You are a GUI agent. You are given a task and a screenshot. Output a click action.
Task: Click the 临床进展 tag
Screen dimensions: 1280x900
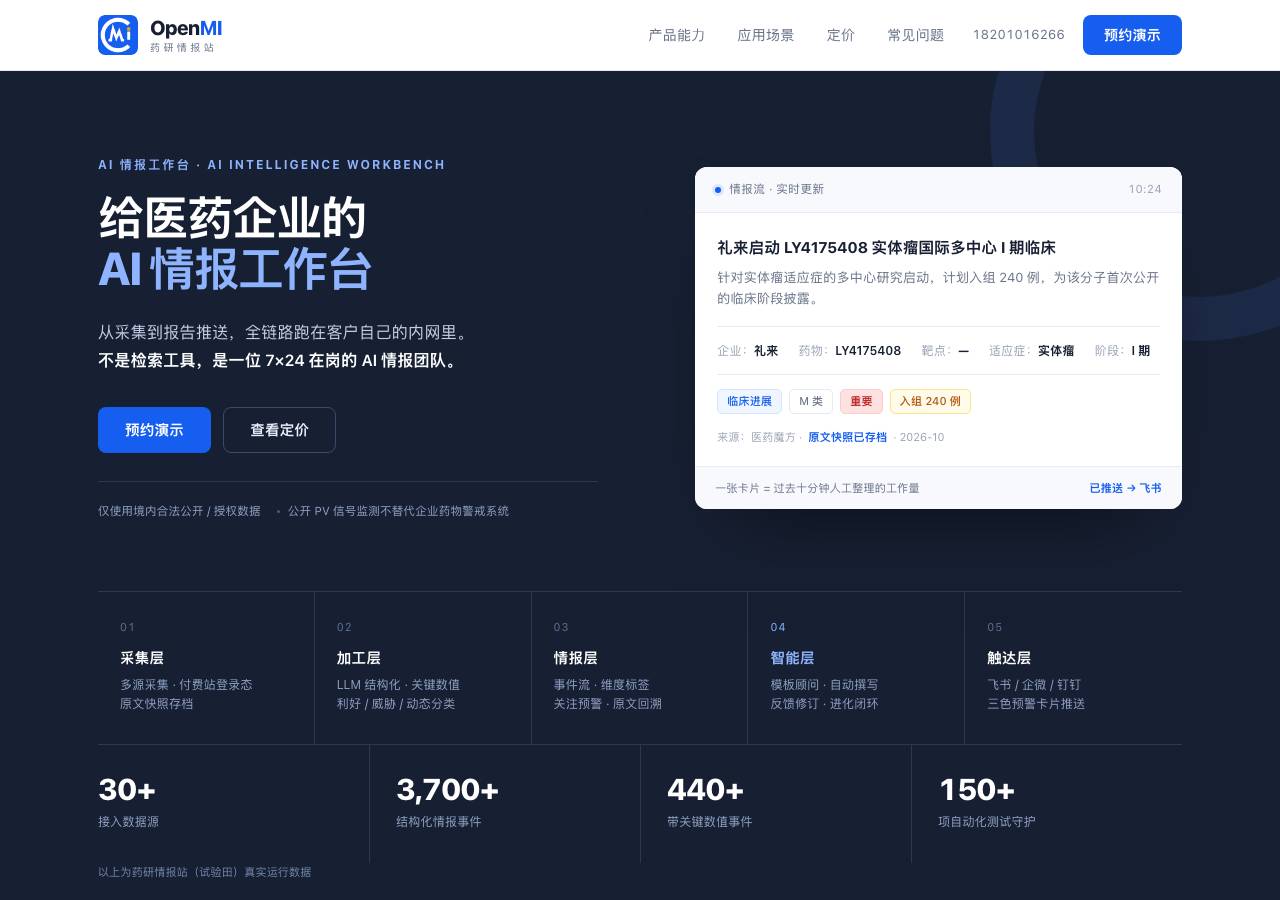(x=749, y=401)
